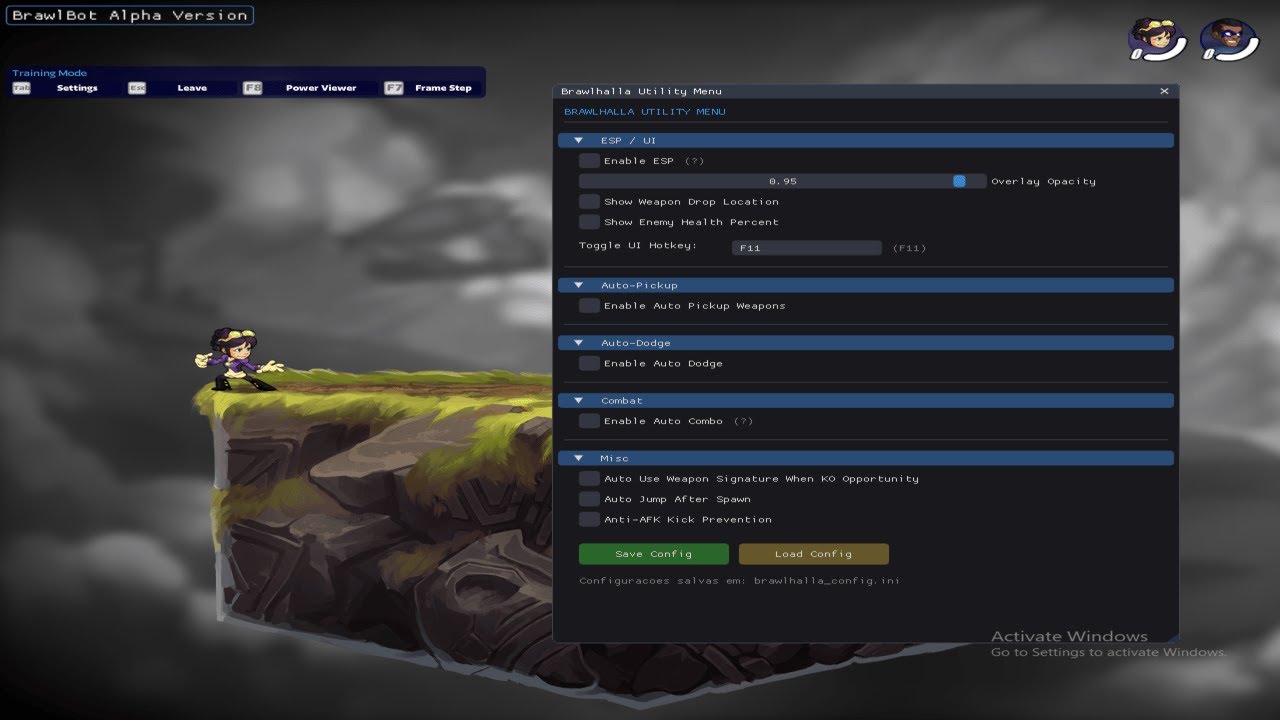Image resolution: width=1280 pixels, height=720 pixels.
Task: Turn on Enable Auto Dodge
Action: tap(589, 364)
